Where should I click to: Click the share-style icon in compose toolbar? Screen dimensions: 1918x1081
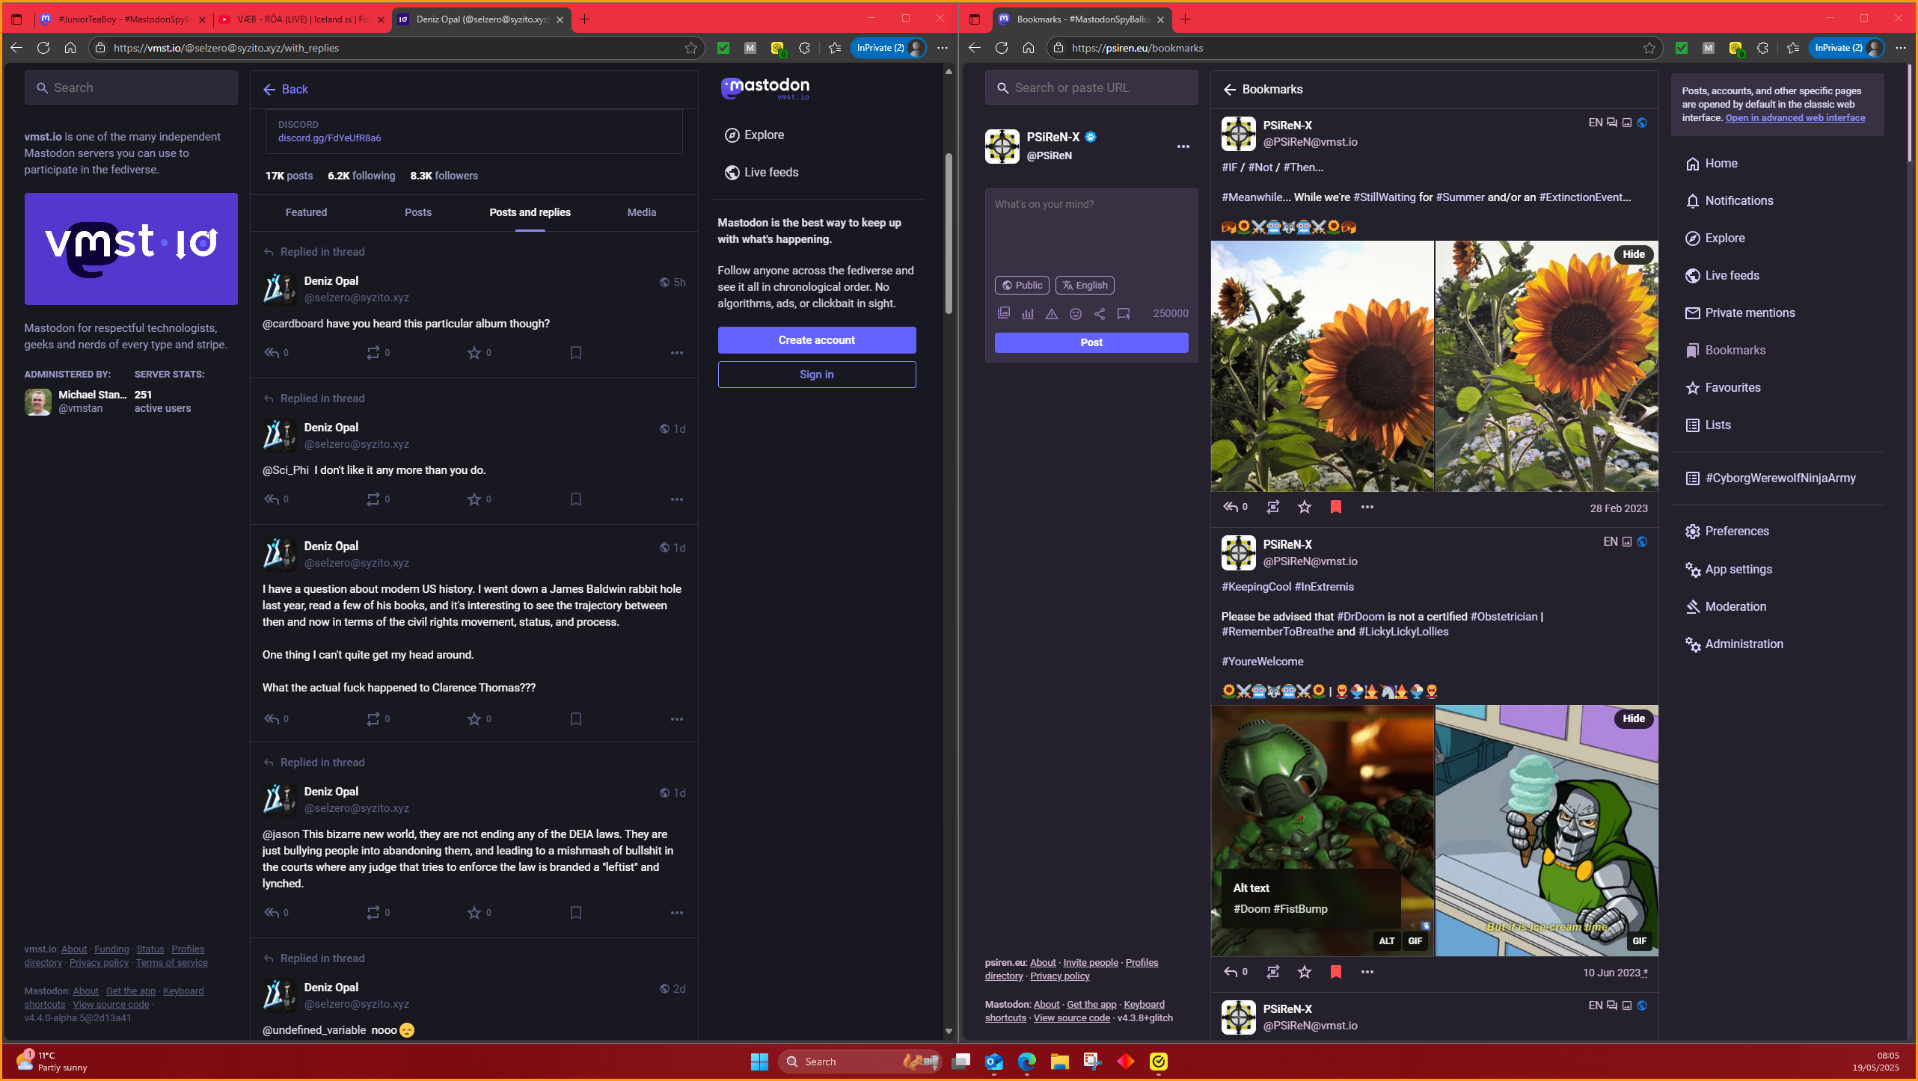[1100, 313]
